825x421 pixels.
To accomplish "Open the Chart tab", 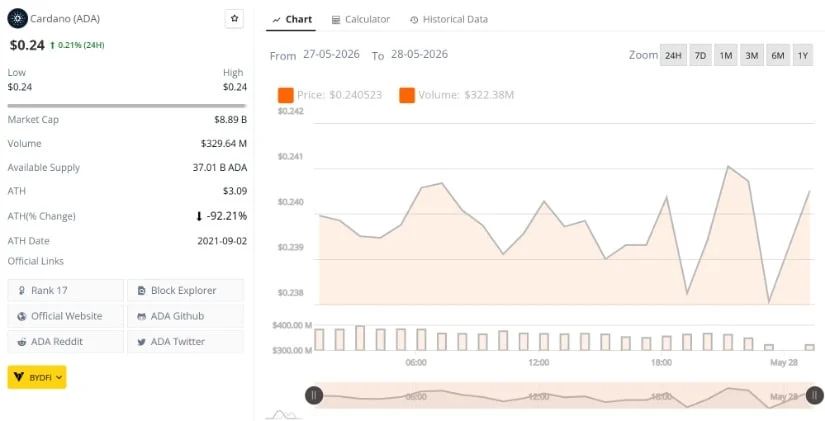I will [293, 19].
